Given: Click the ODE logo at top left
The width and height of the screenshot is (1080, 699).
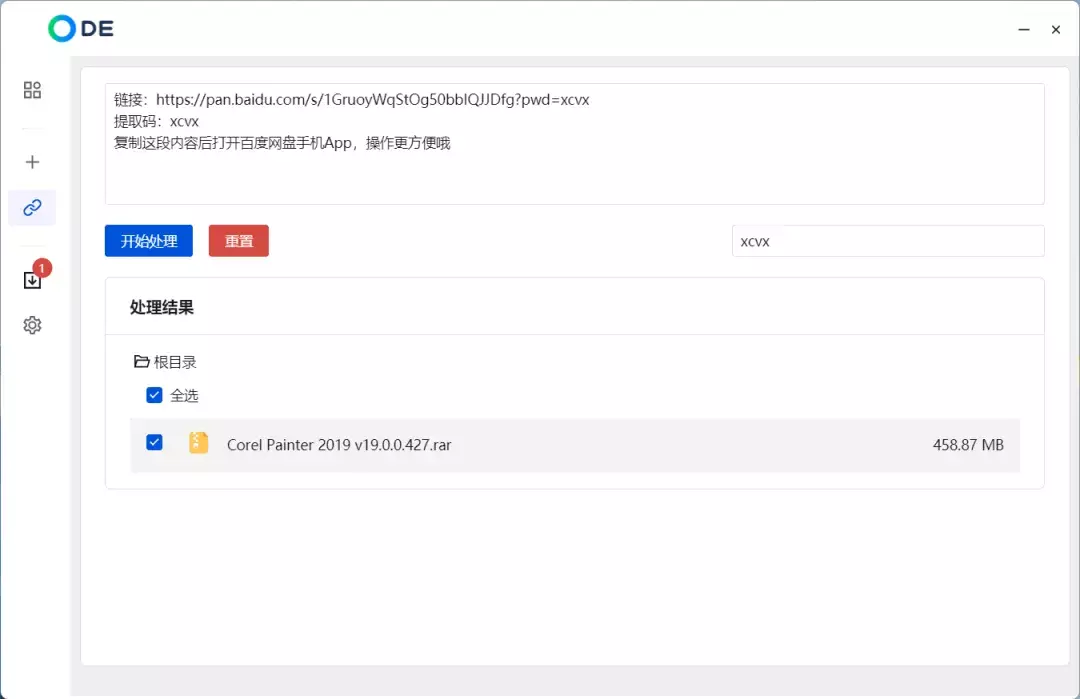Looking at the screenshot, I should [x=81, y=28].
